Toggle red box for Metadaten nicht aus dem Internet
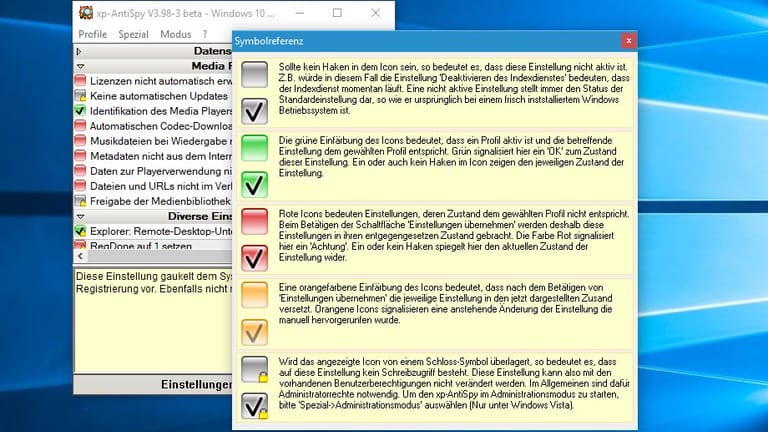This screenshot has height=432, width=768. (x=80, y=156)
